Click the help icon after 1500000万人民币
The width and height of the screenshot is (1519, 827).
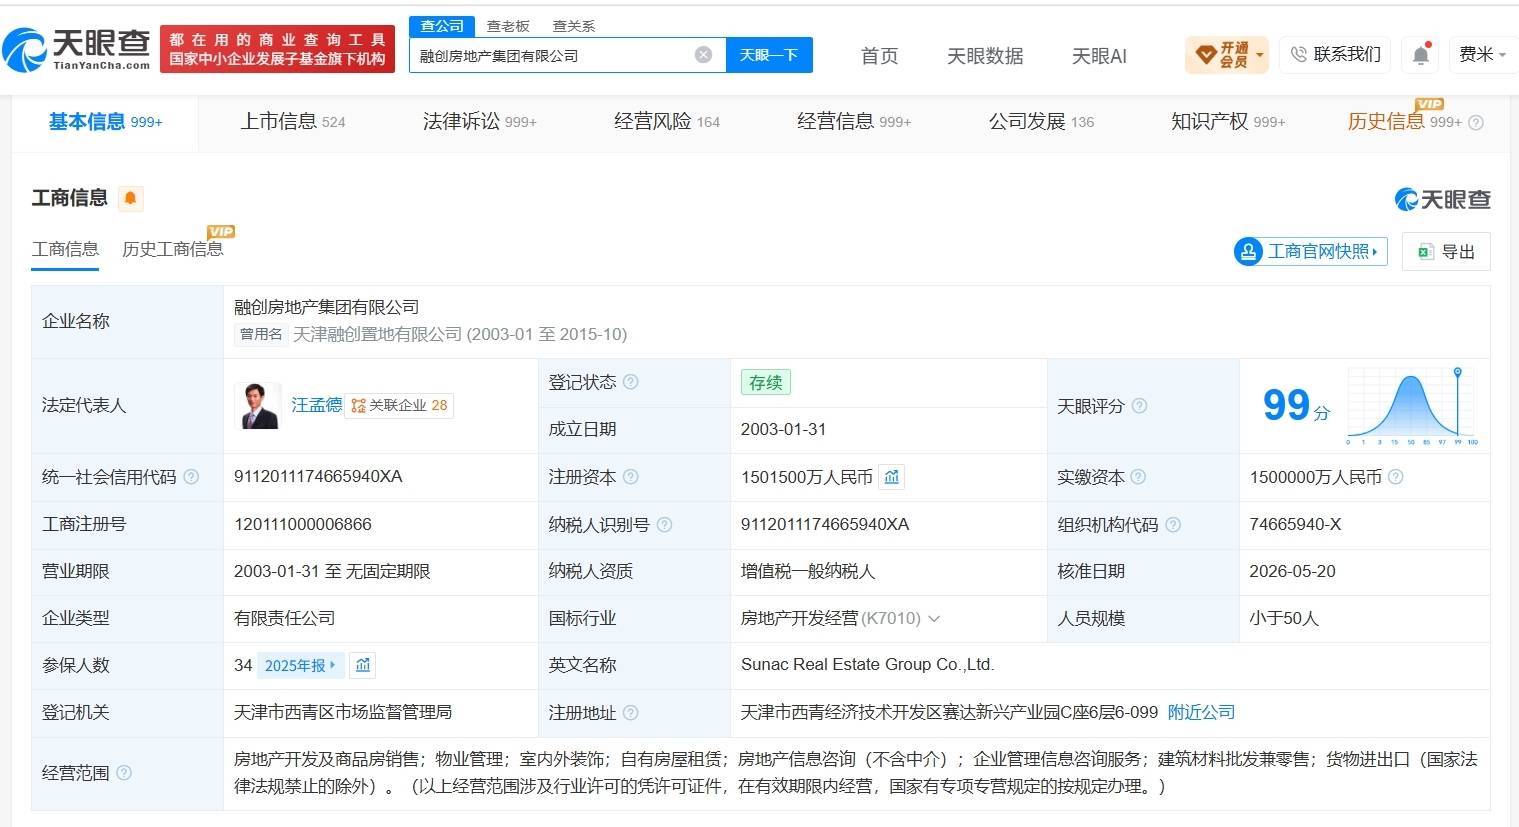[1396, 477]
